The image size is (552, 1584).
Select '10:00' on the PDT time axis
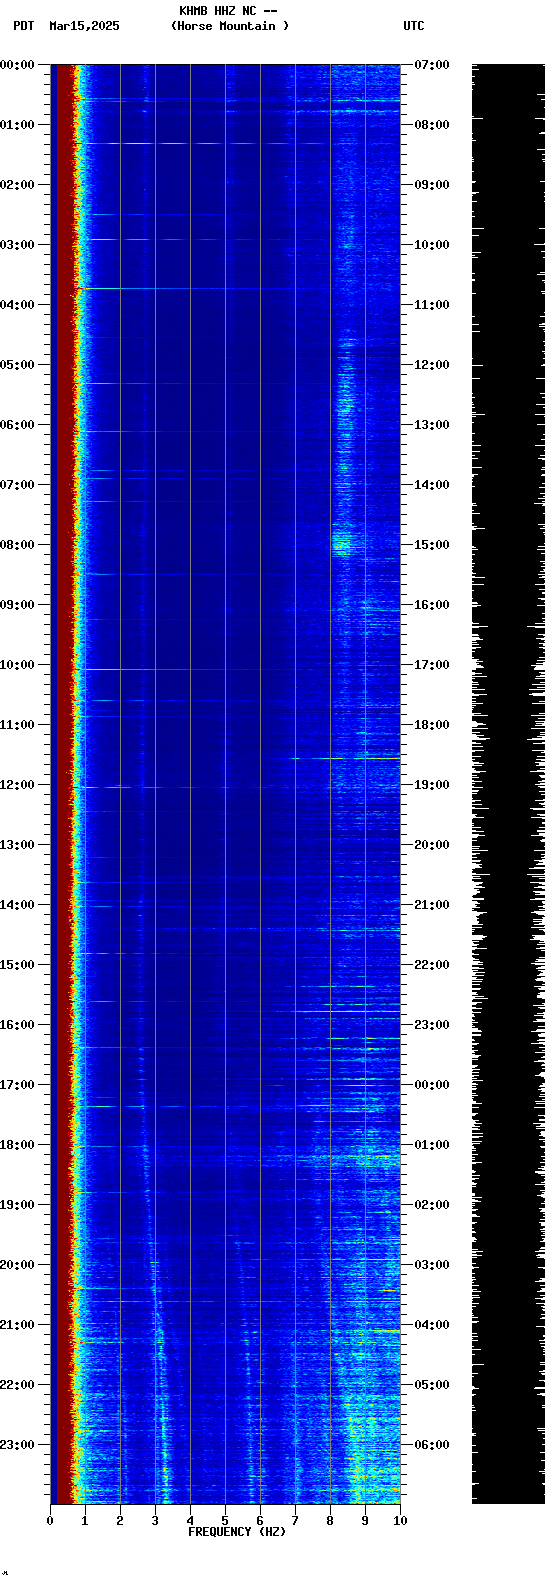tap(18, 665)
